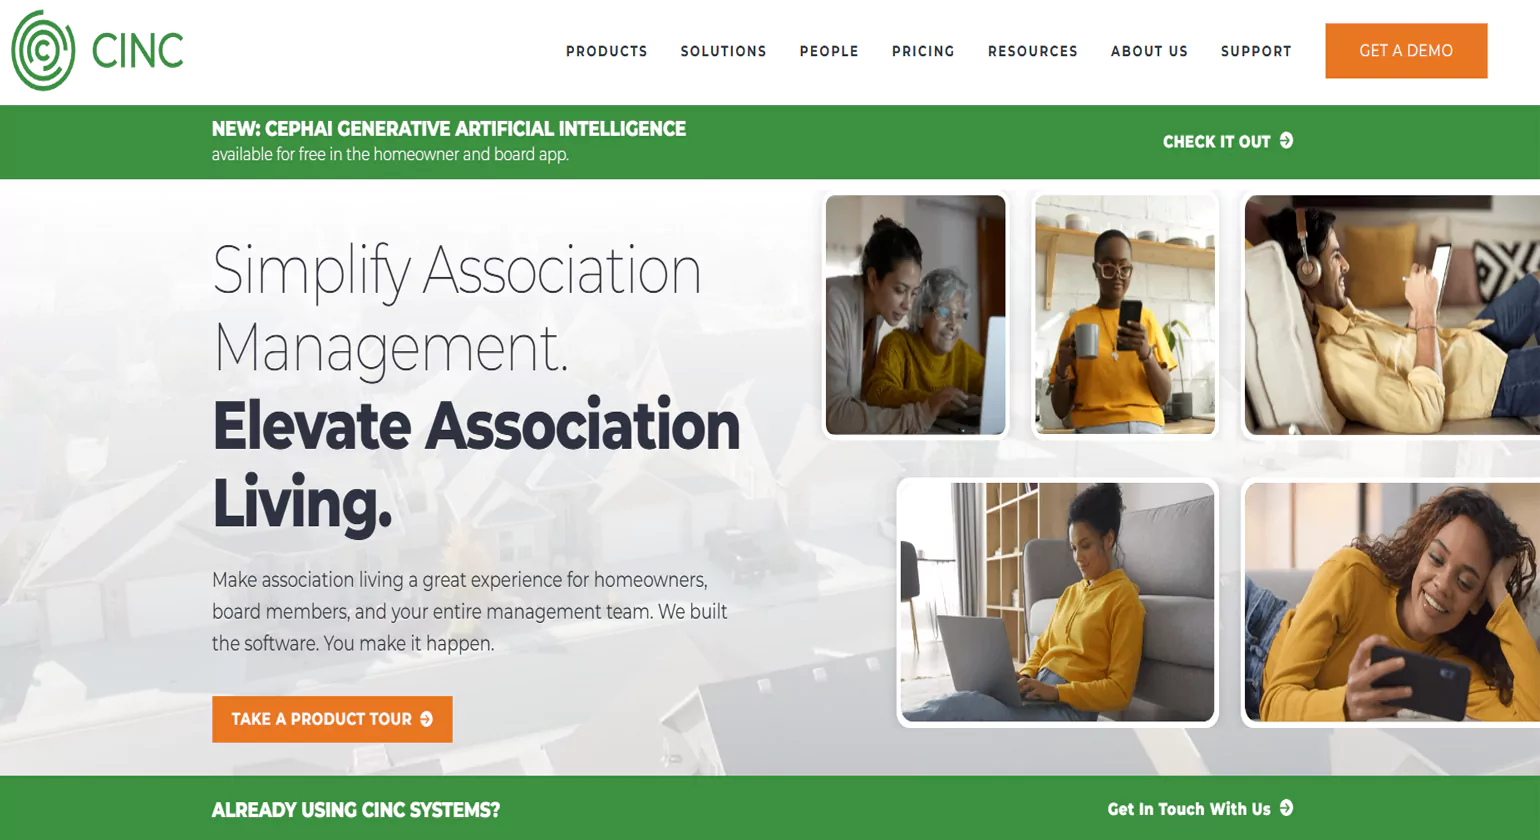Expand the Support menu
The height and width of the screenshot is (840, 1540).
coord(1256,51)
